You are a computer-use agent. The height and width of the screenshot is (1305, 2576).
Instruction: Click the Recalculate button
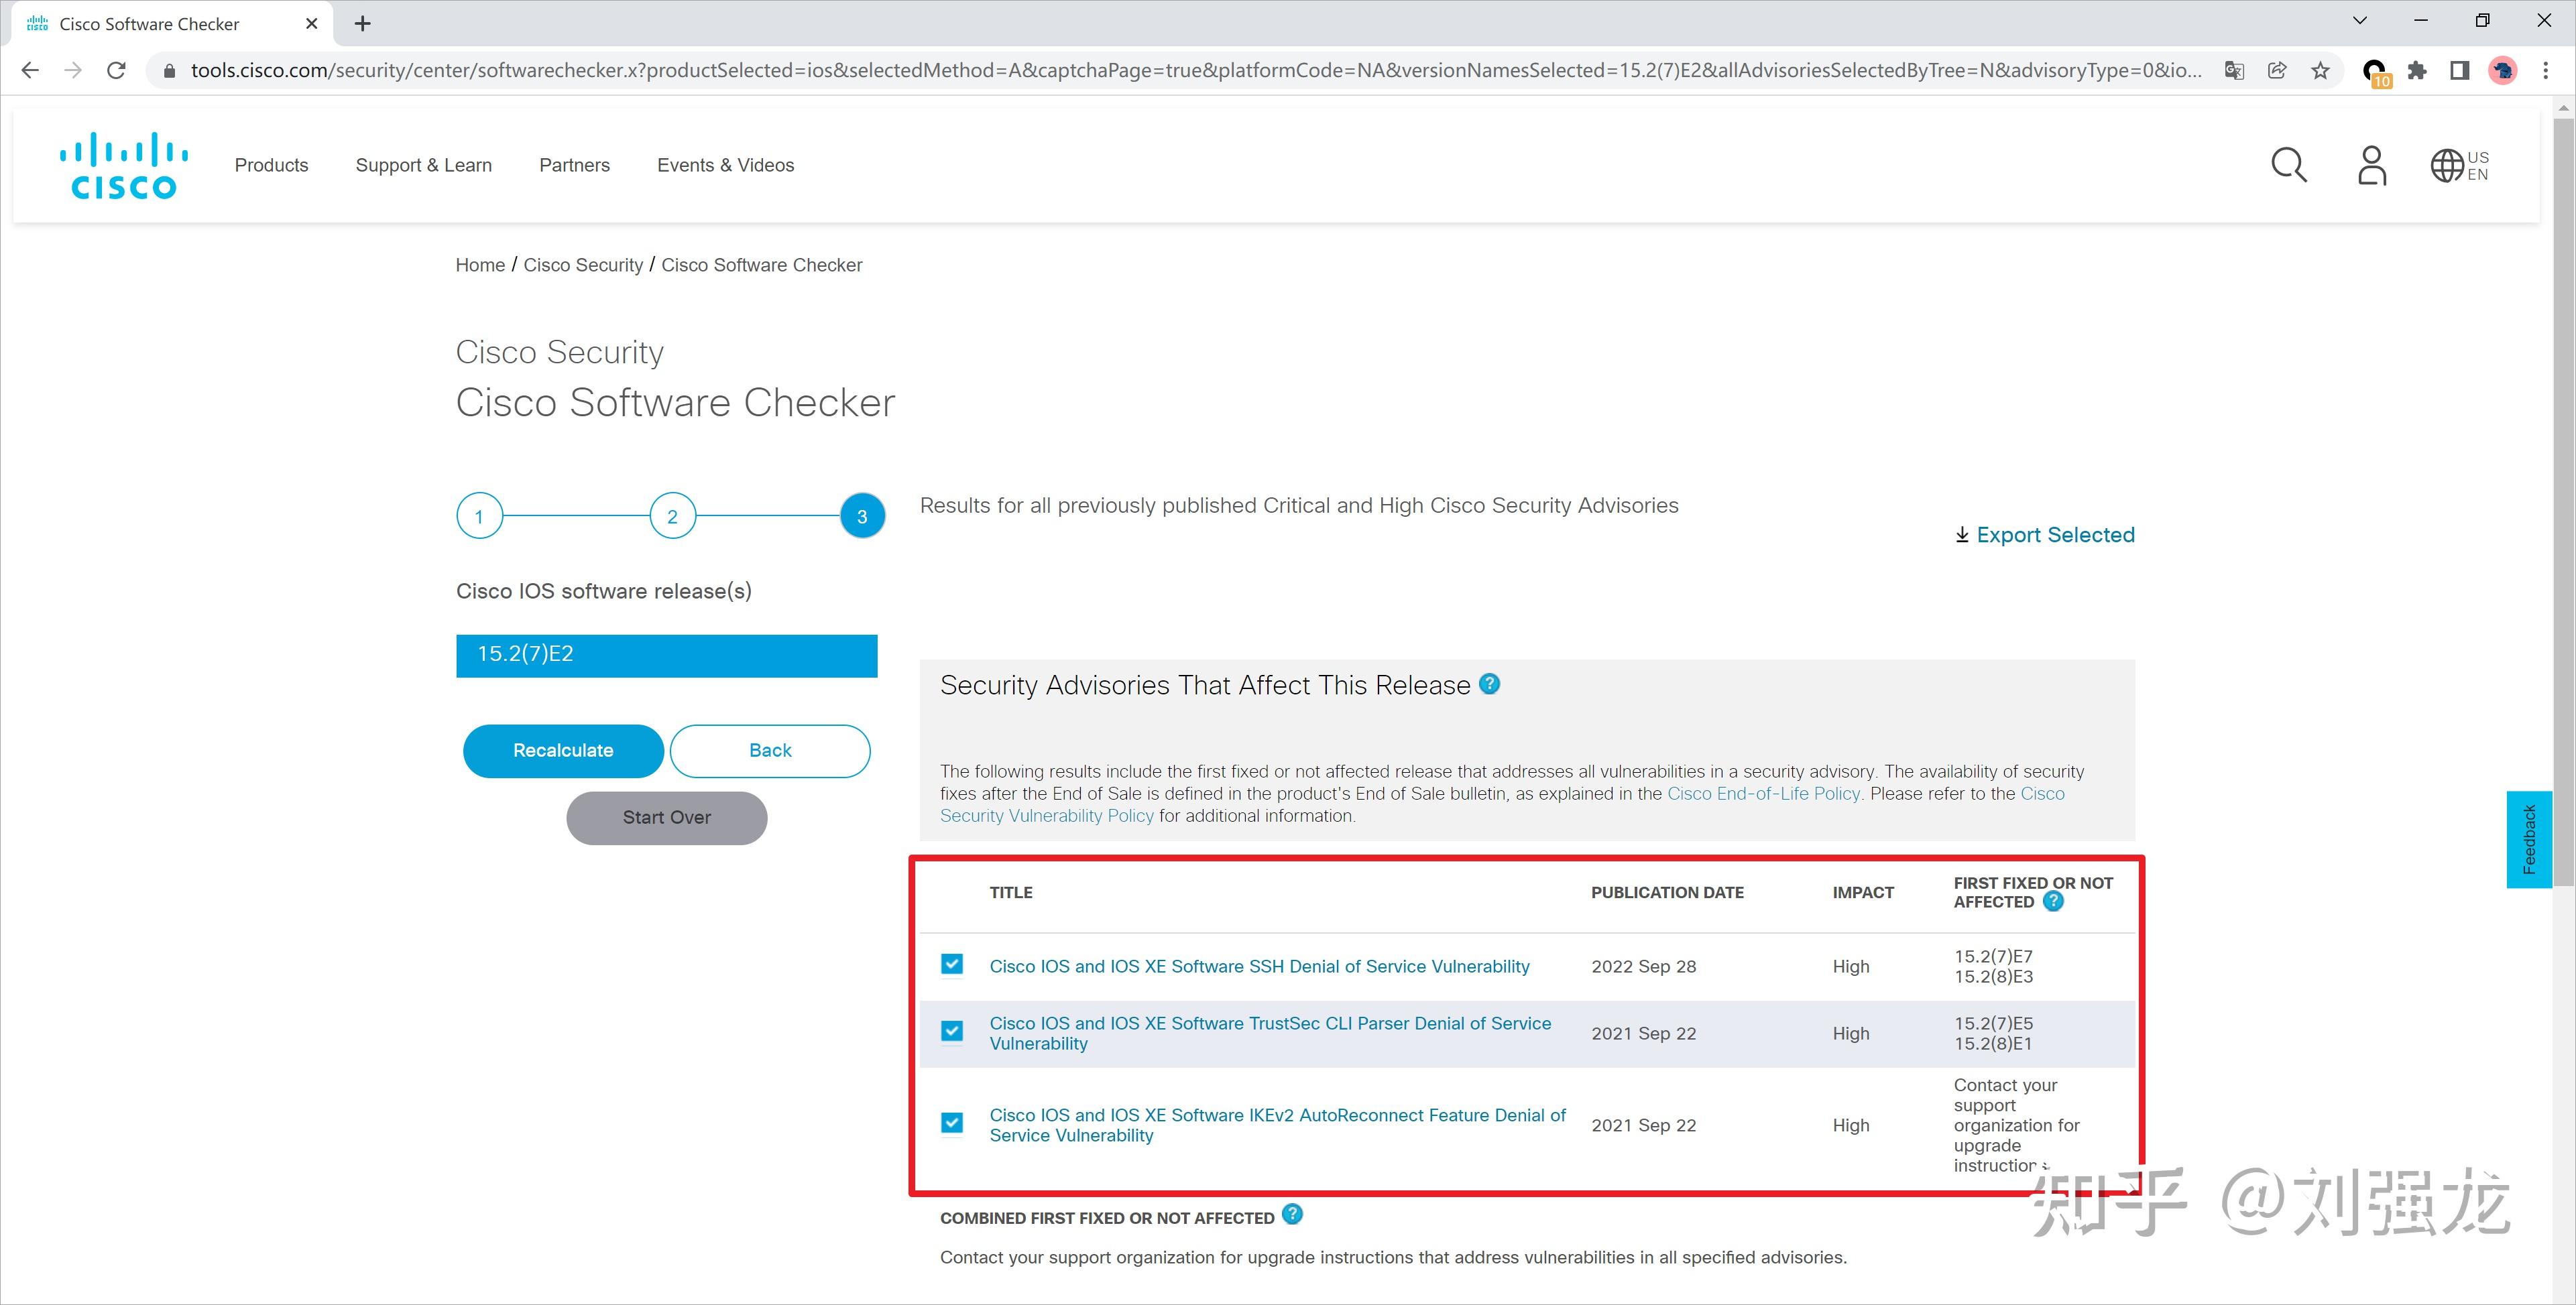pos(563,750)
